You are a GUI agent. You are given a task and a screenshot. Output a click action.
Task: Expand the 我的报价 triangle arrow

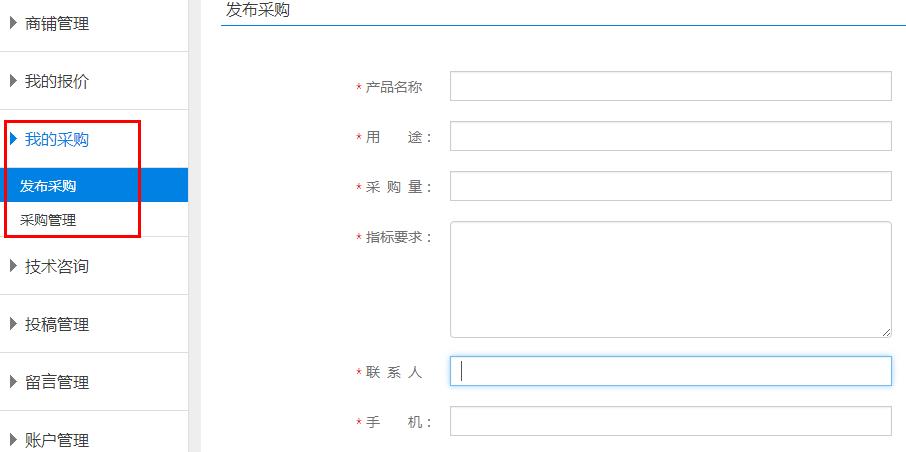tap(14, 81)
